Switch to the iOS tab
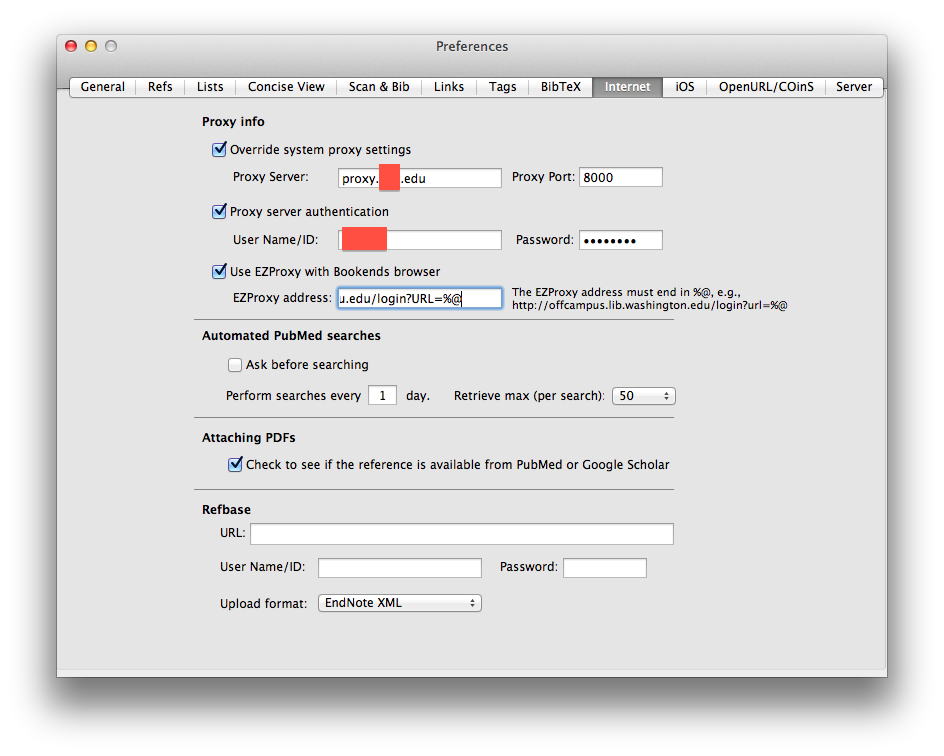 pyautogui.click(x=684, y=87)
